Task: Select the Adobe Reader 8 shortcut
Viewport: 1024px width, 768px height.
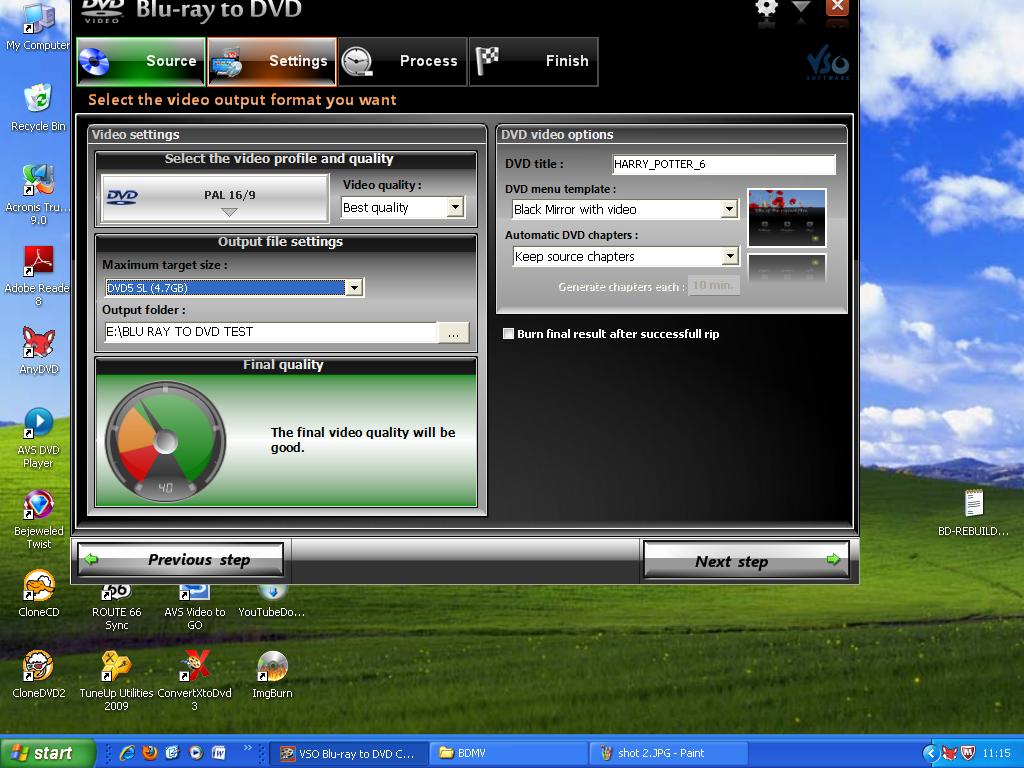Action: pos(38,275)
